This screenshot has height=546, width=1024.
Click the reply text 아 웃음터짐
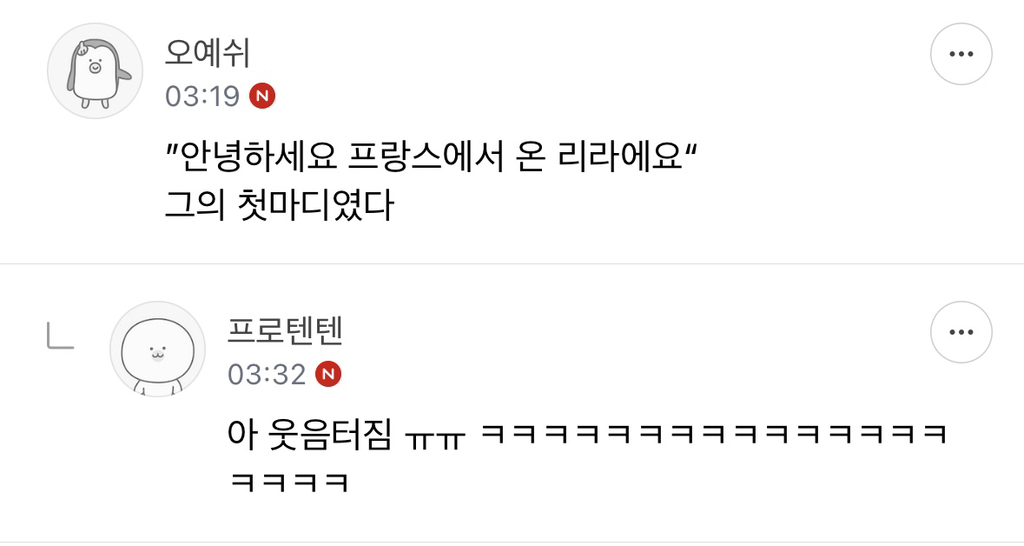310,434
